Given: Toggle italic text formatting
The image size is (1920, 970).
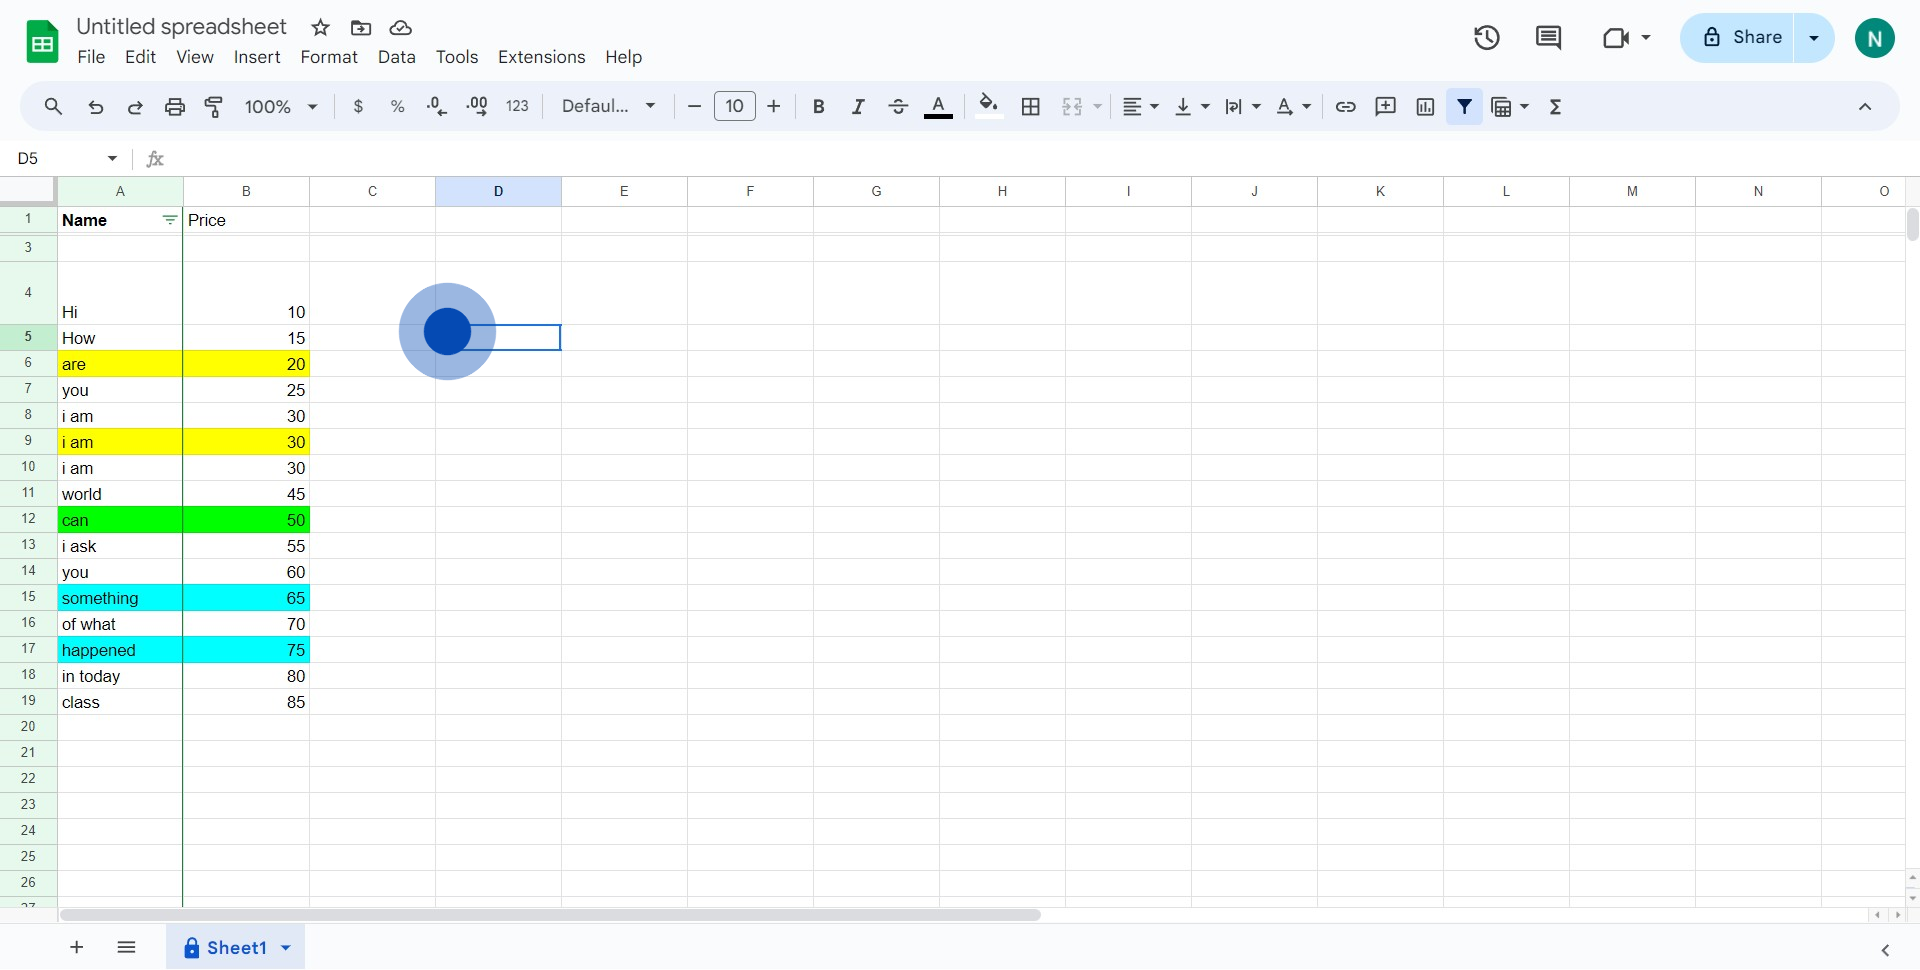Looking at the screenshot, I should [x=858, y=107].
